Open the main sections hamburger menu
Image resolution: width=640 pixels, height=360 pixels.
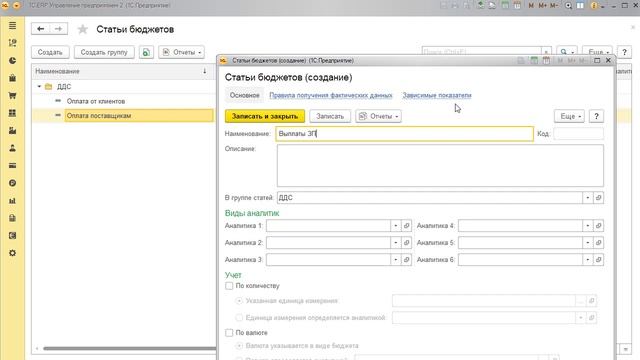pyautogui.click(x=12, y=25)
